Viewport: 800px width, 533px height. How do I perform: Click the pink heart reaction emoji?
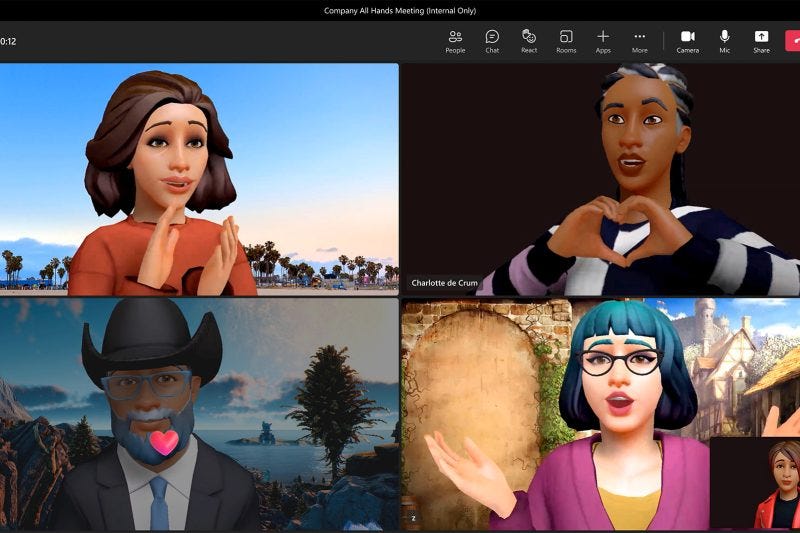164,442
